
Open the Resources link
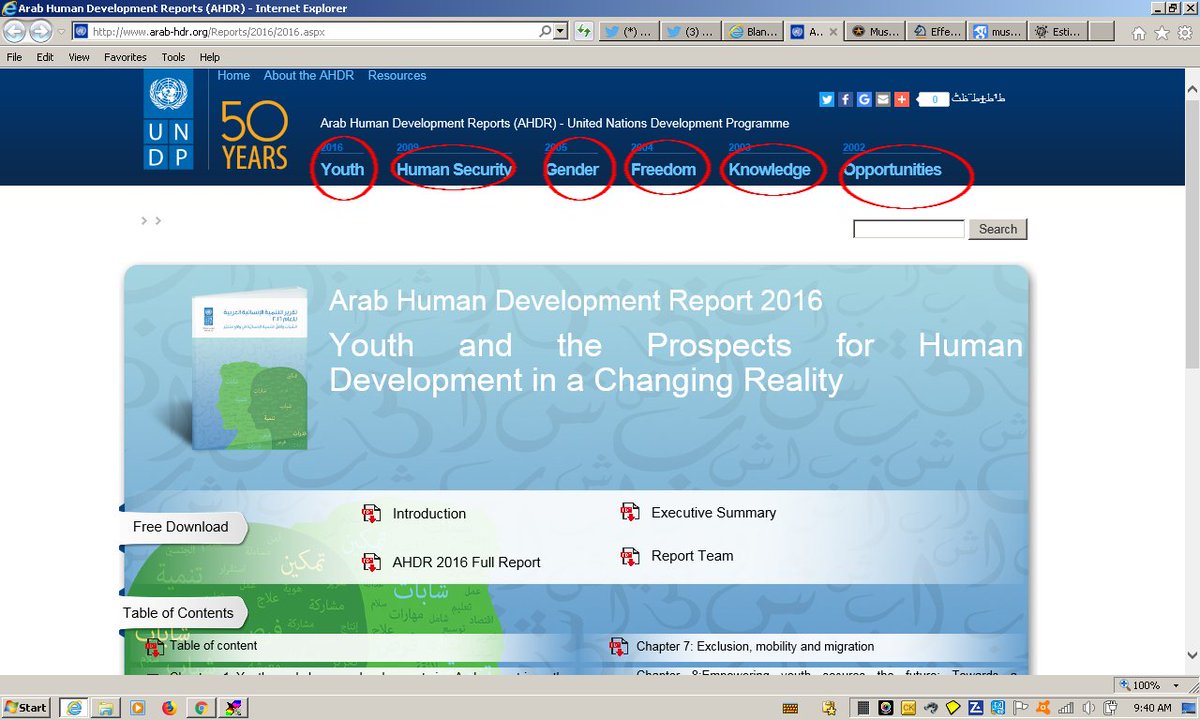[x=397, y=76]
